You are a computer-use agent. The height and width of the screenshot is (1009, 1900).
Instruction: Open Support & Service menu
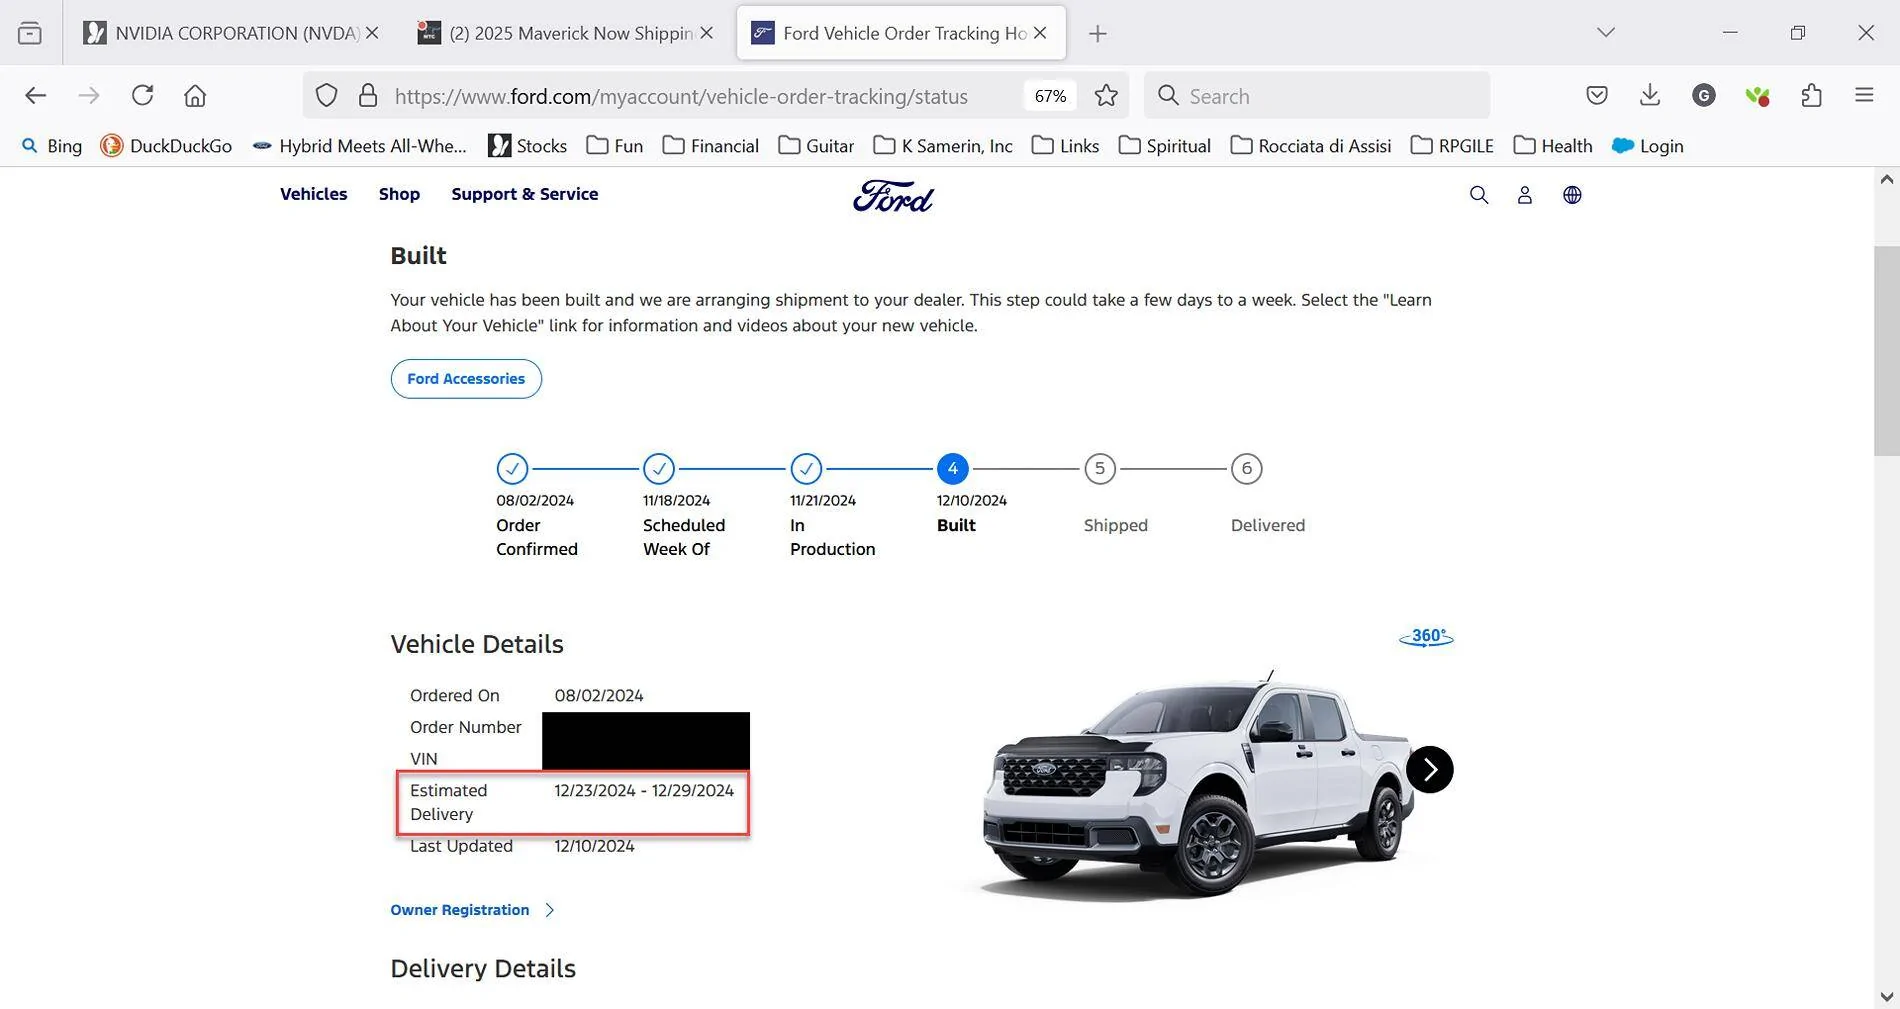click(x=525, y=194)
